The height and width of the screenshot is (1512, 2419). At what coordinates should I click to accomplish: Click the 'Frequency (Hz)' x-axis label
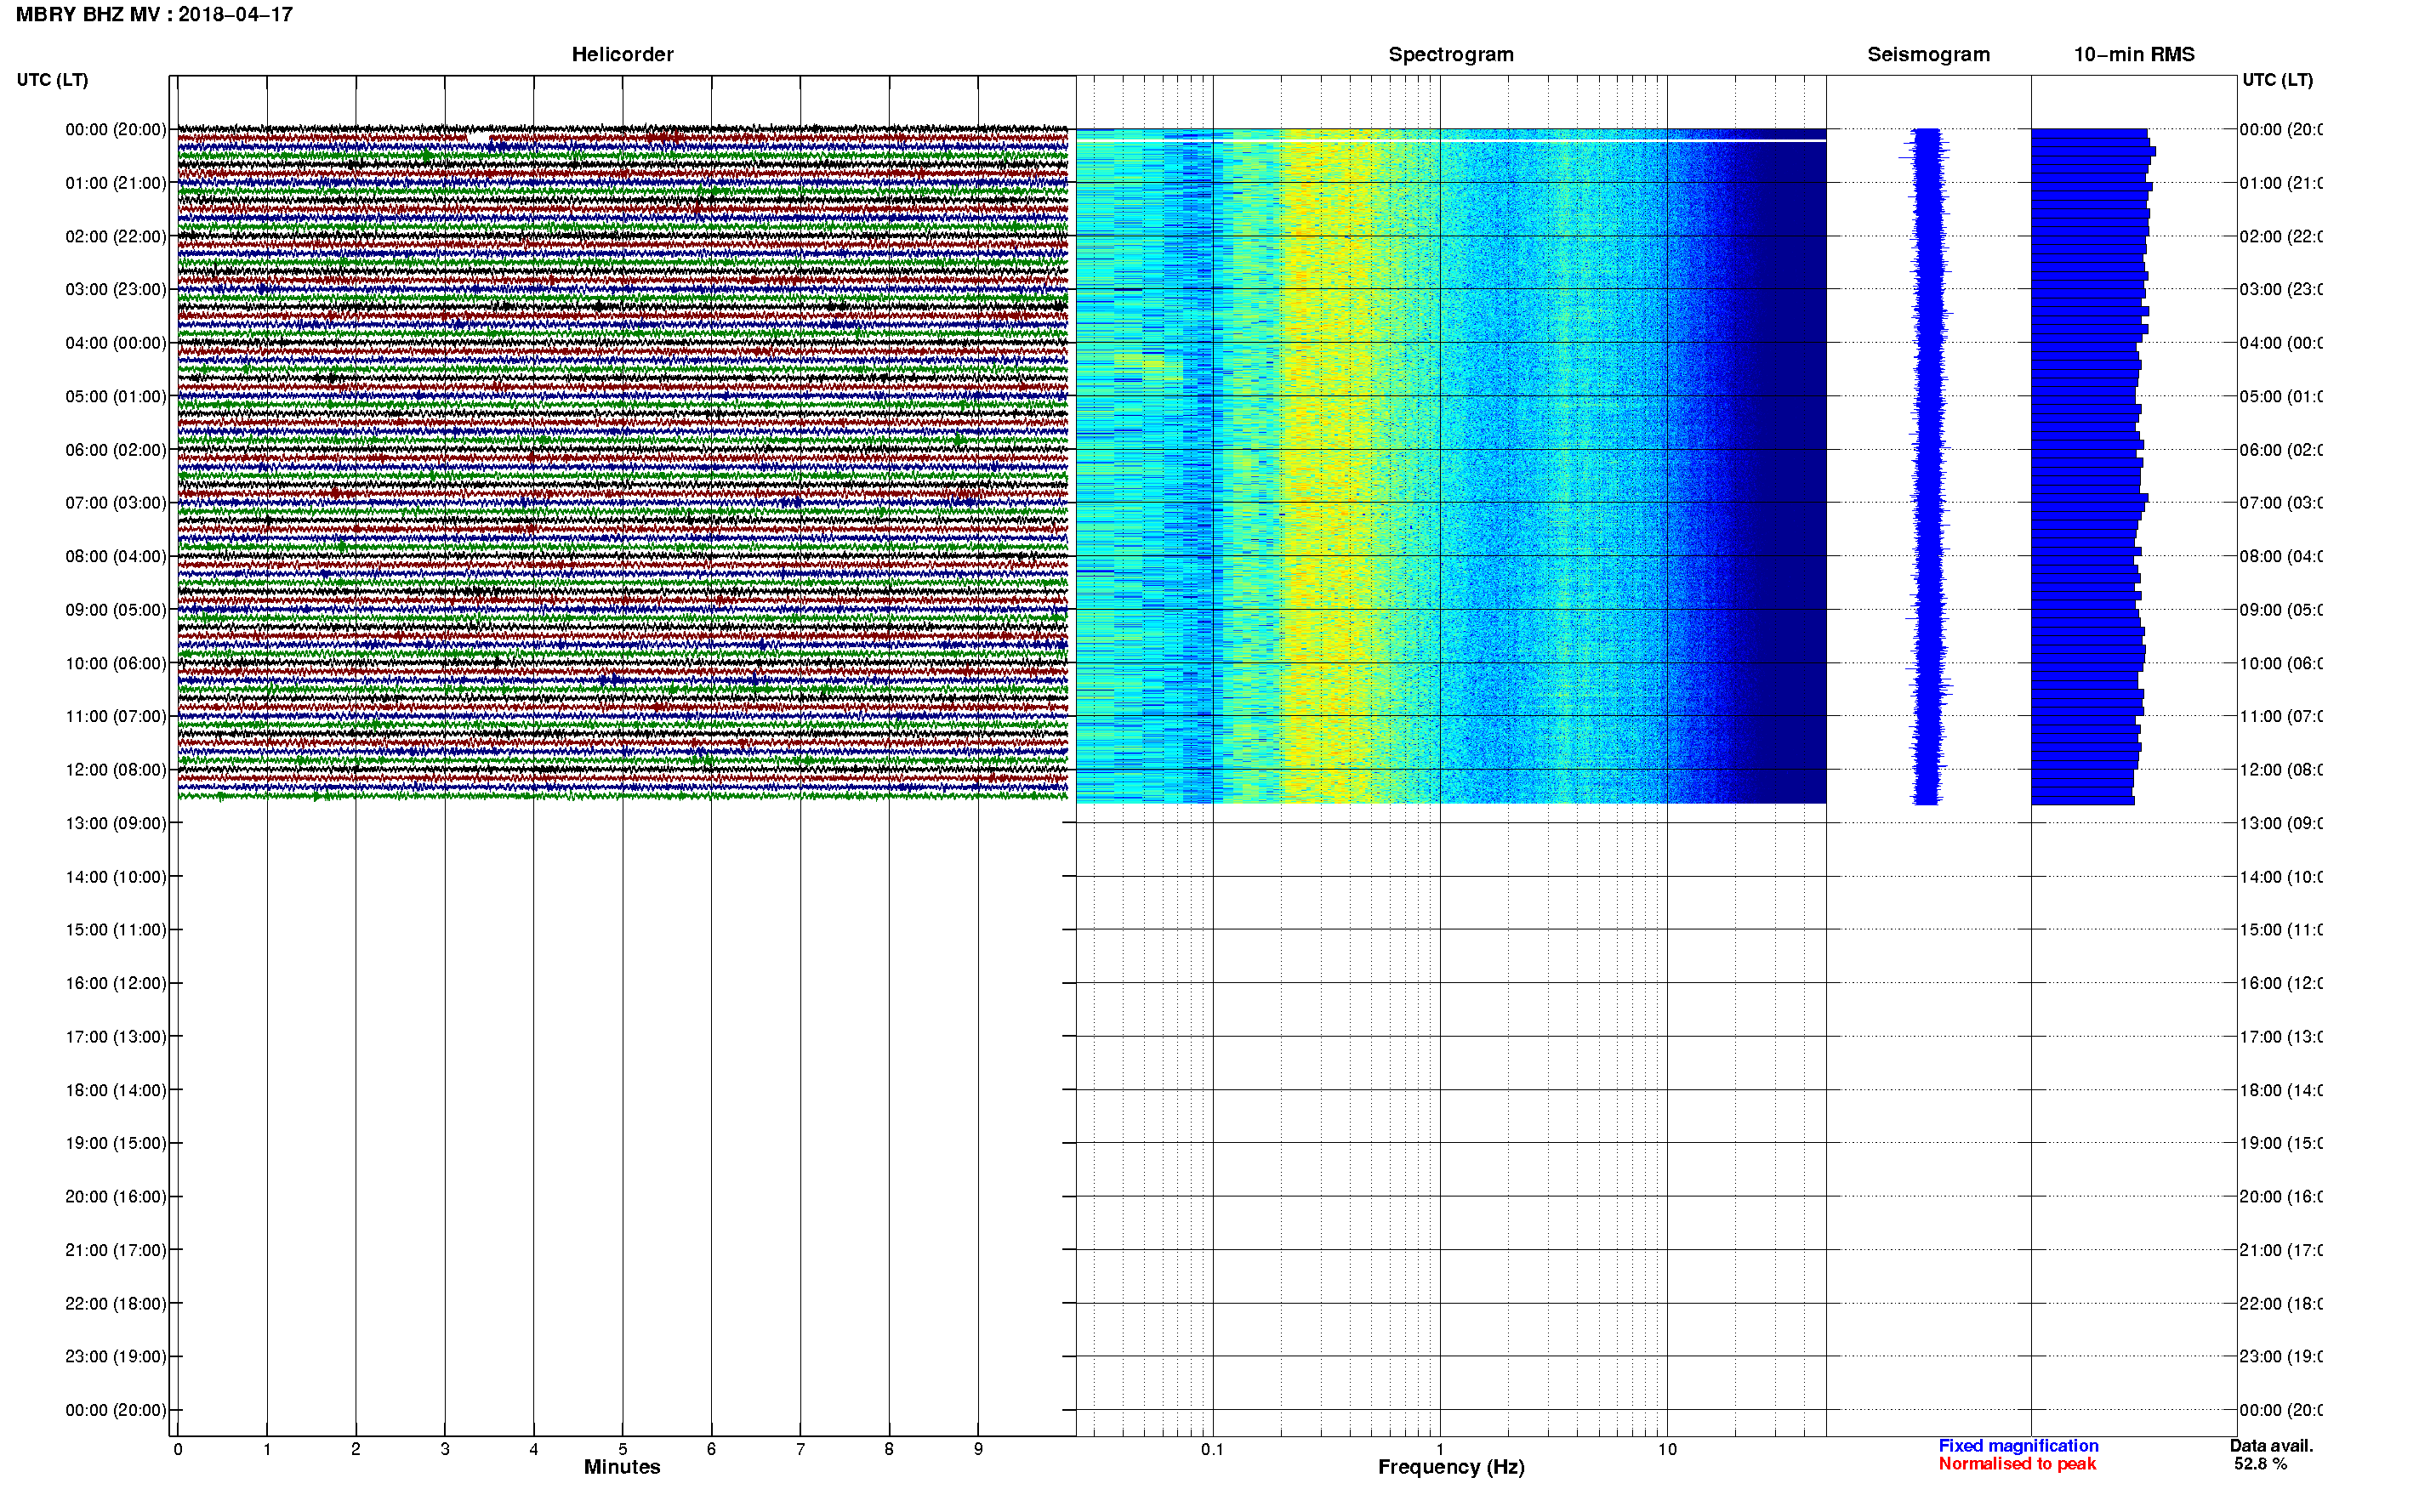(x=1451, y=1468)
